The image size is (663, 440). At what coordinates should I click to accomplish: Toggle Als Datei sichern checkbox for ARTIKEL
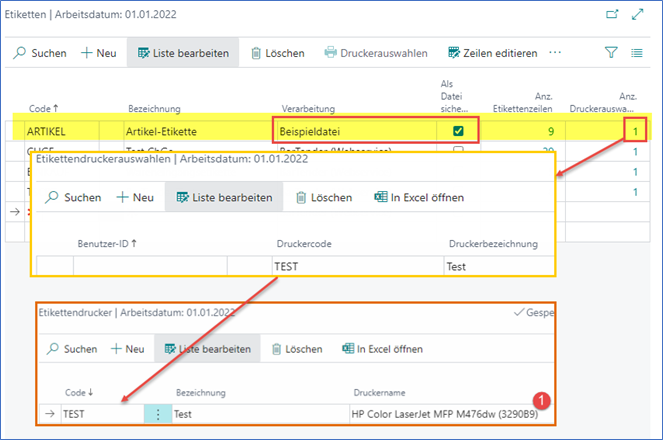coord(458,130)
